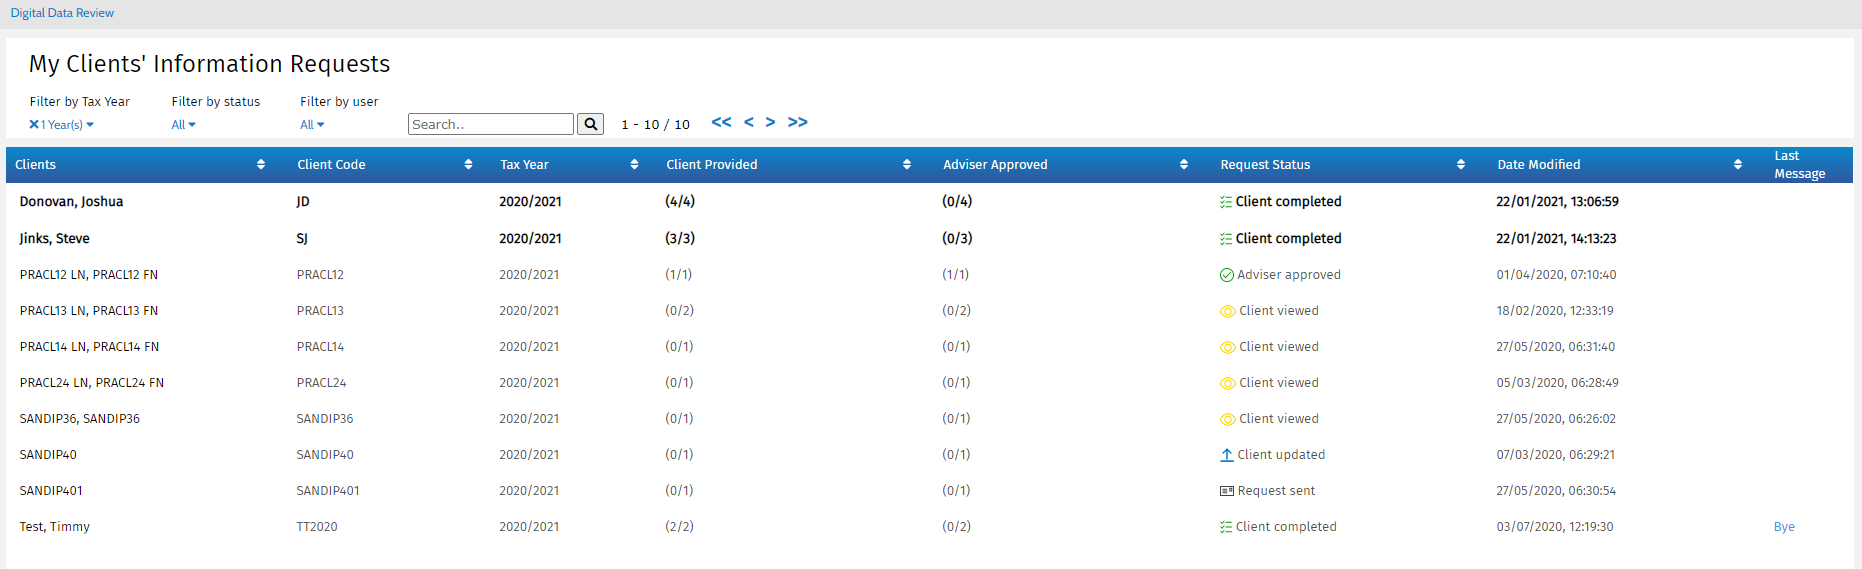
Task: Open client PRACL12 LN, PRACL12 FN
Action: (x=89, y=275)
